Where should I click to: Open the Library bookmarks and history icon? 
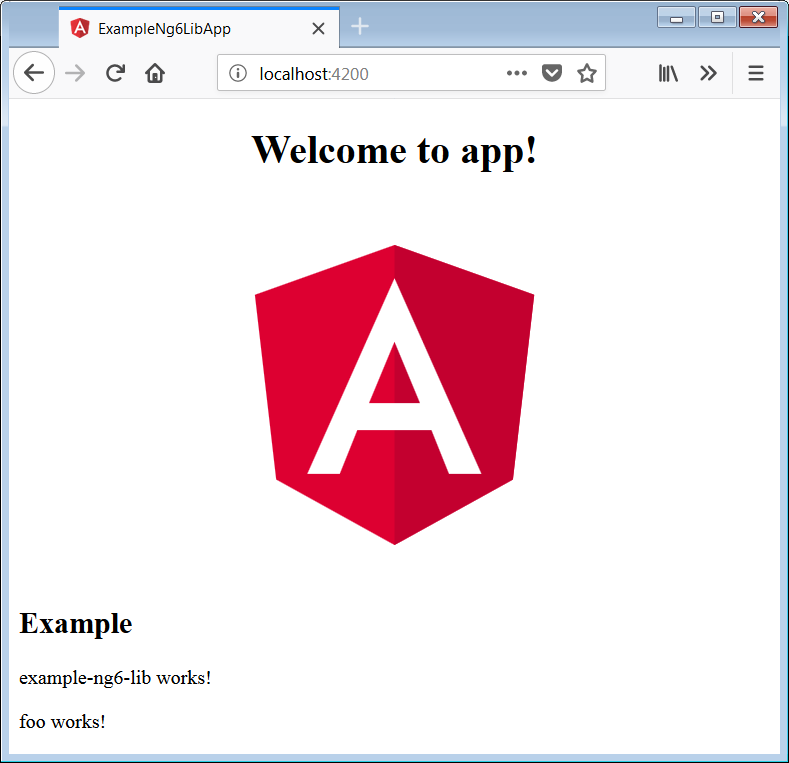(x=668, y=73)
